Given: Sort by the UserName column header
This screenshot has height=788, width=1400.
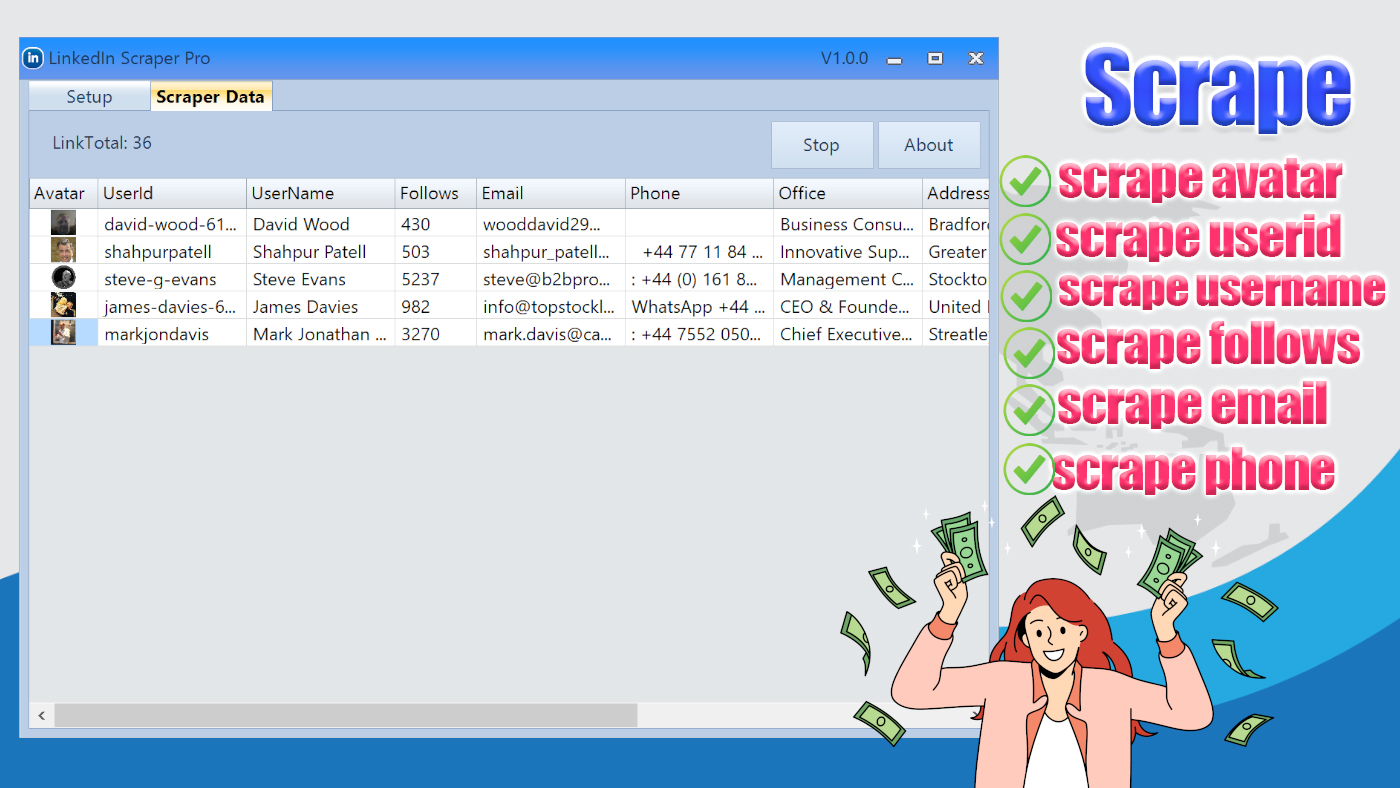Looking at the screenshot, I should point(320,193).
